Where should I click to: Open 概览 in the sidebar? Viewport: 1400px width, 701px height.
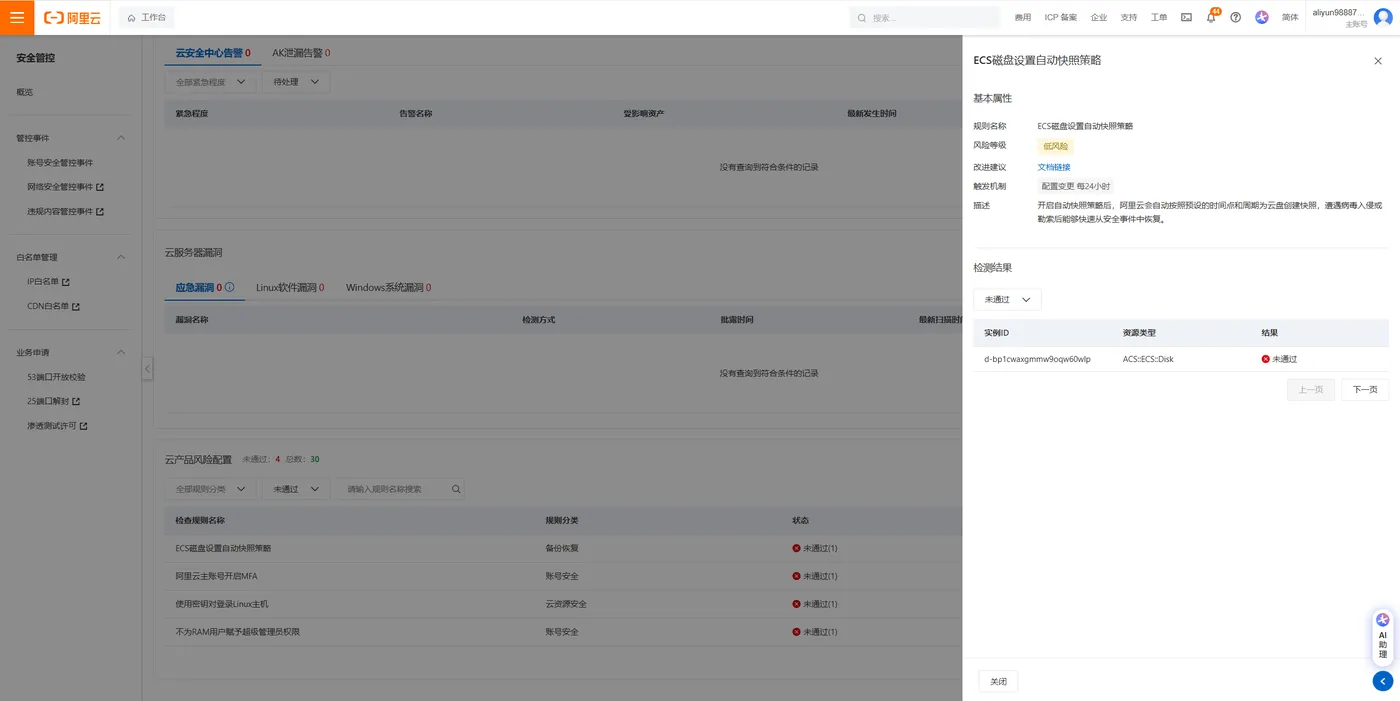[x=25, y=92]
